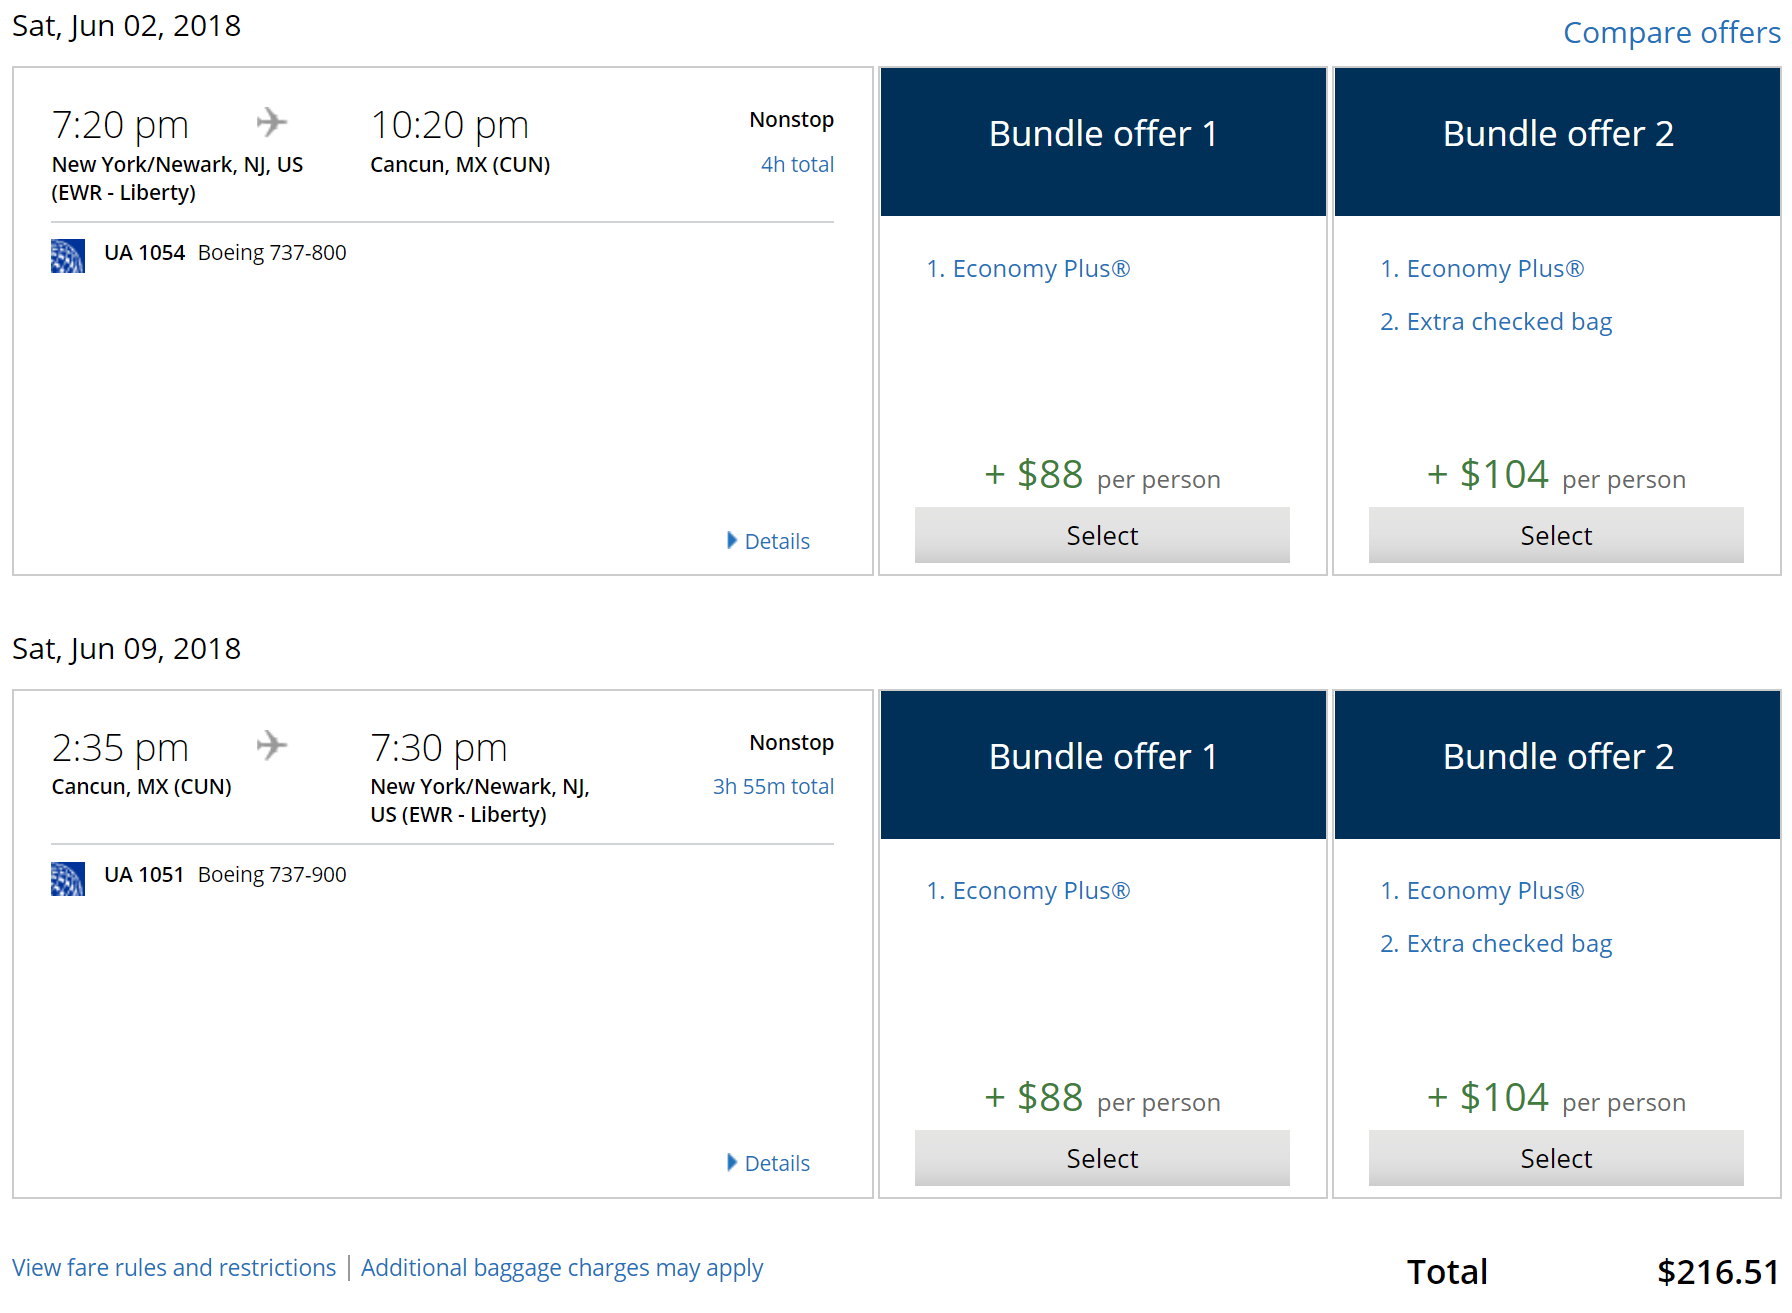1792x1313 pixels.
Task: Select Bundle offer 2 for return flight
Action: (x=1555, y=1158)
